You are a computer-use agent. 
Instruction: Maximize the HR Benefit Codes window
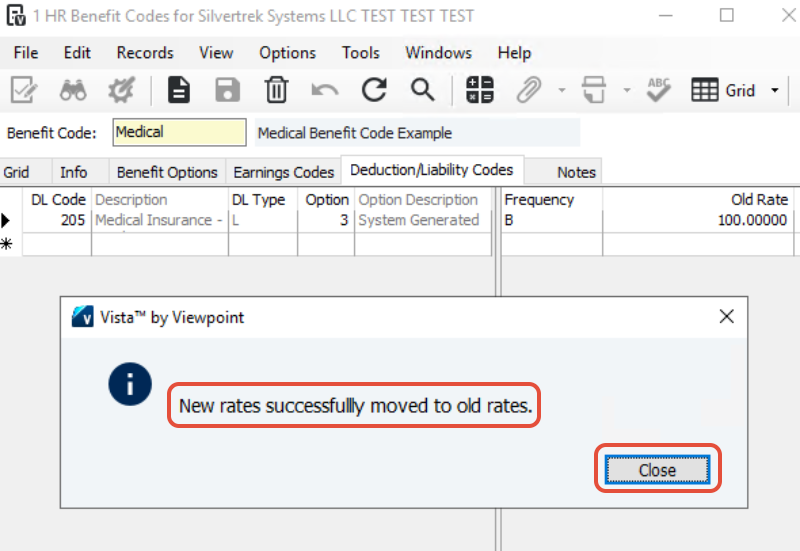pyautogui.click(x=727, y=15)
